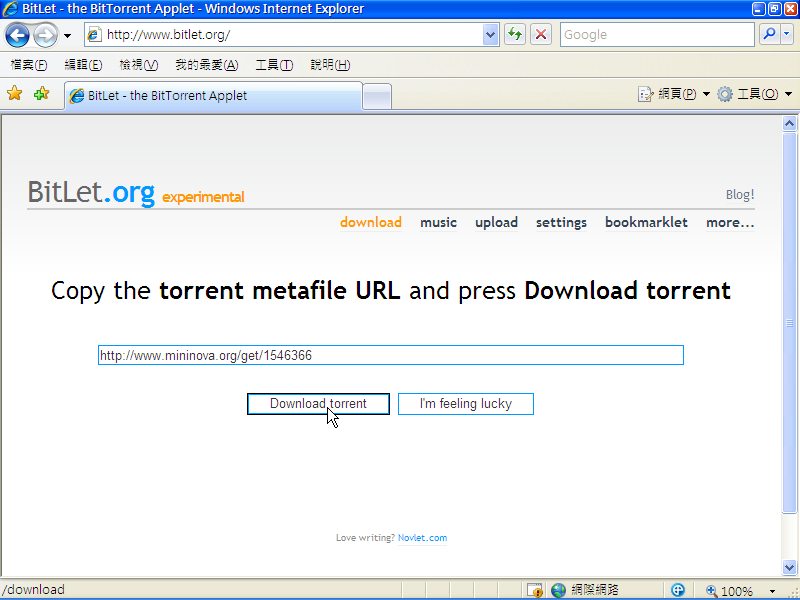The image size is (800, 600).
Task: Open the 網頁(P) page toolbar menu
Action: [667, 94]
